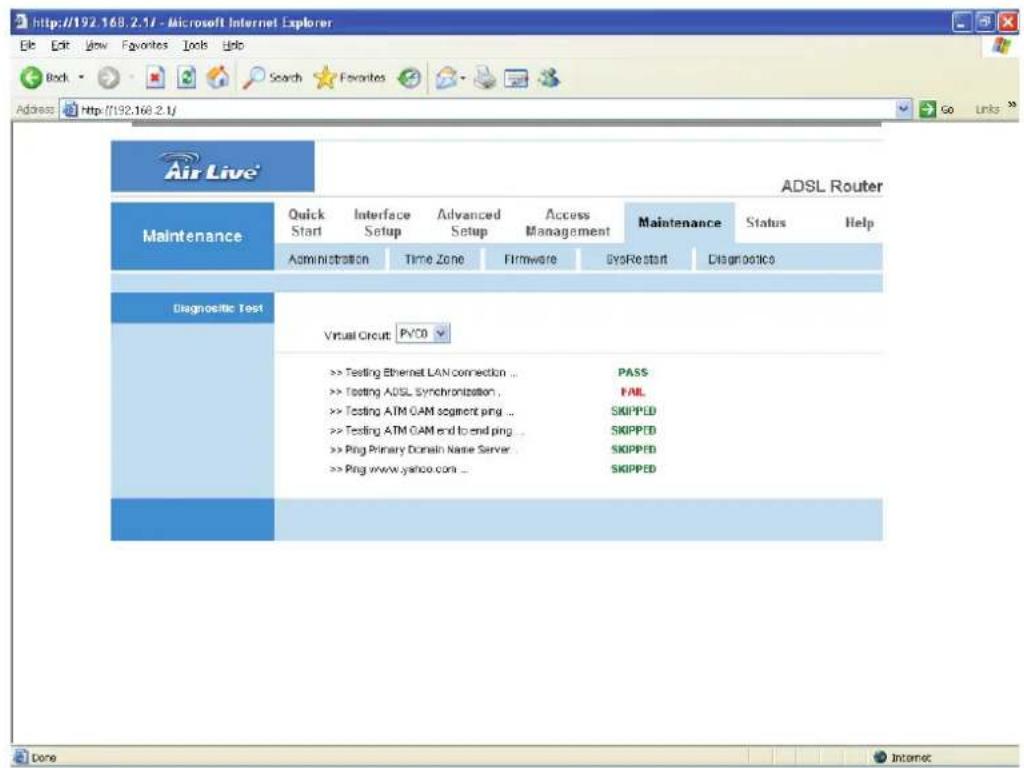Click the AirLive logo
The width and height of the screenshot is (1024, 768).
click(x=212, y=166)
